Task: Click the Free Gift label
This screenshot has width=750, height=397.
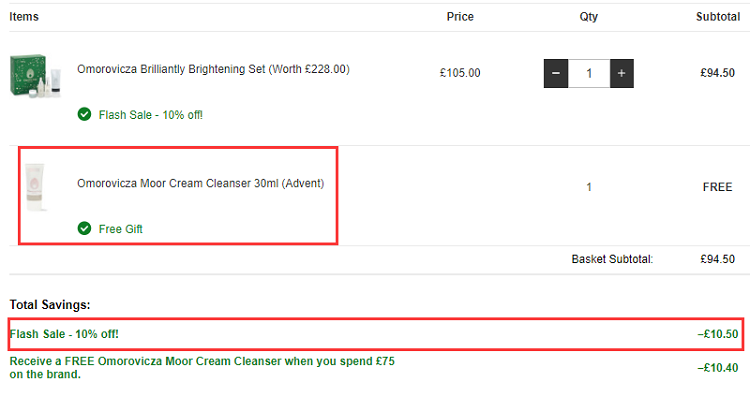Action: [x=121, y=229]
